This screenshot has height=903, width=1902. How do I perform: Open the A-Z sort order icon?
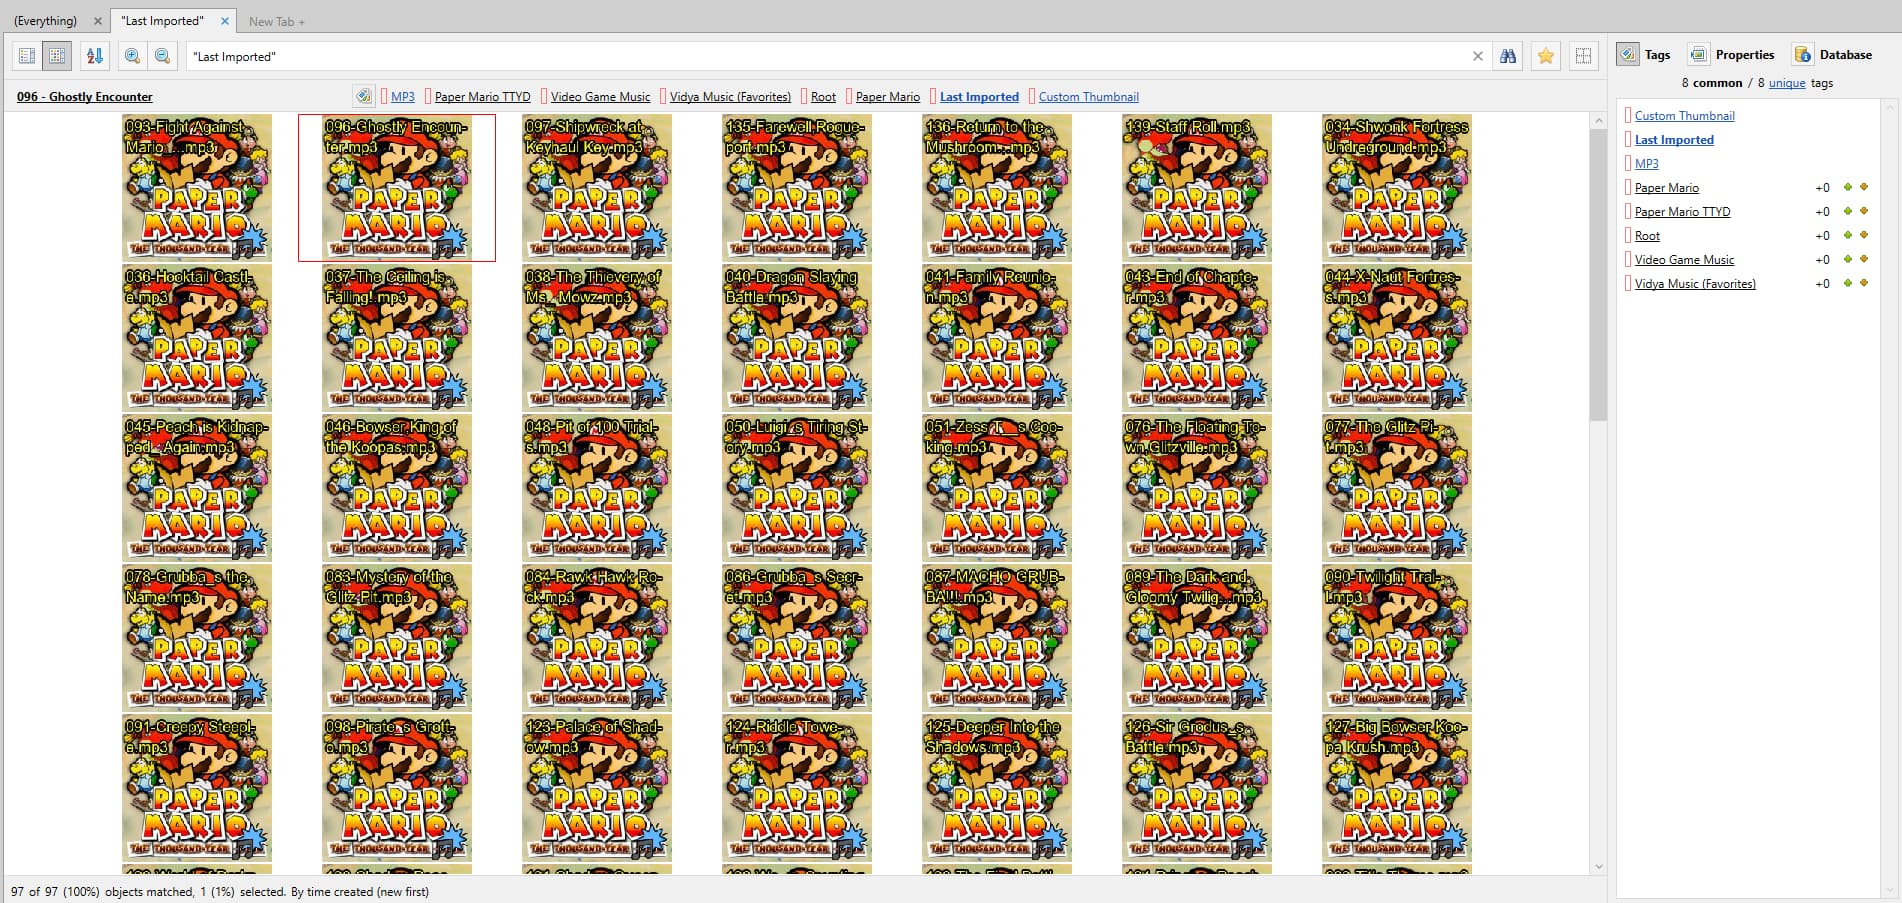pyautogui.click(x=95, y=56)
